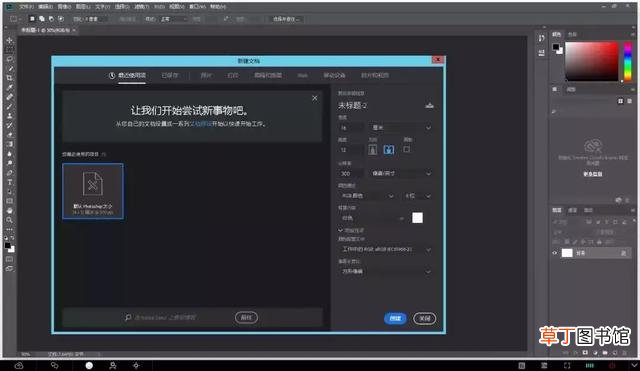Select the Clone Stamp tool in the toolbar
Viewport: 640px width, 371px height.
click(x=9, y=116)
